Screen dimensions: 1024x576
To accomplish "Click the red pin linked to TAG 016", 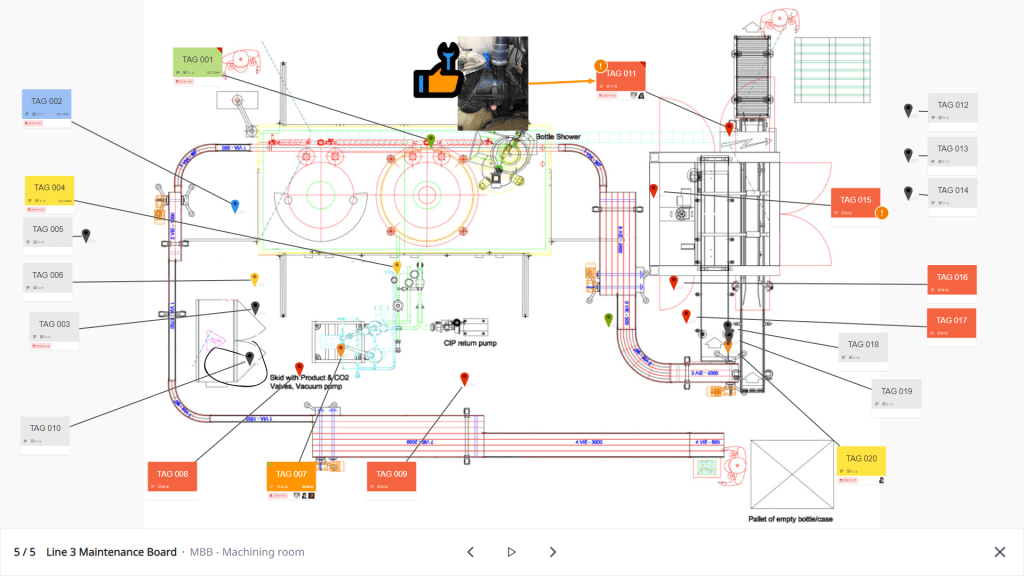I will [674, 282].
